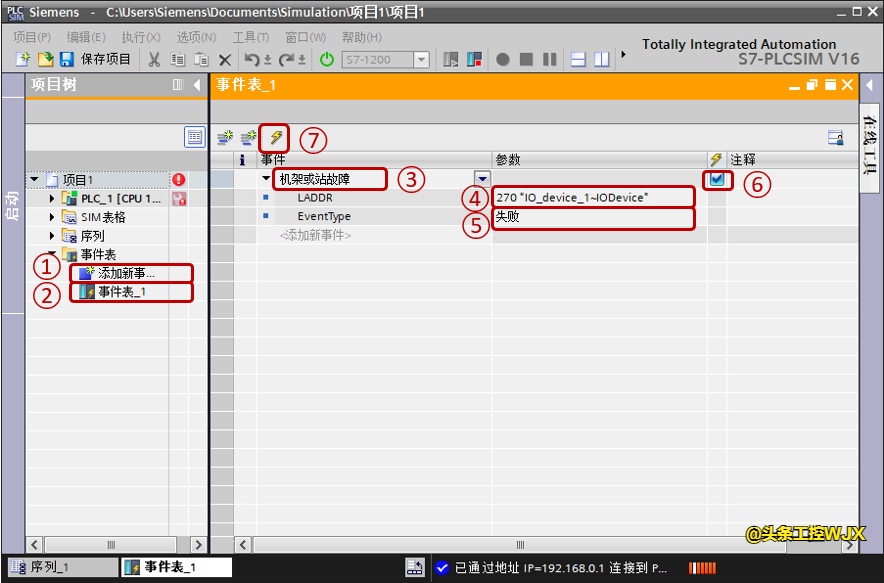Open the event type dropdown for 机架或站故障

(481, 179)
